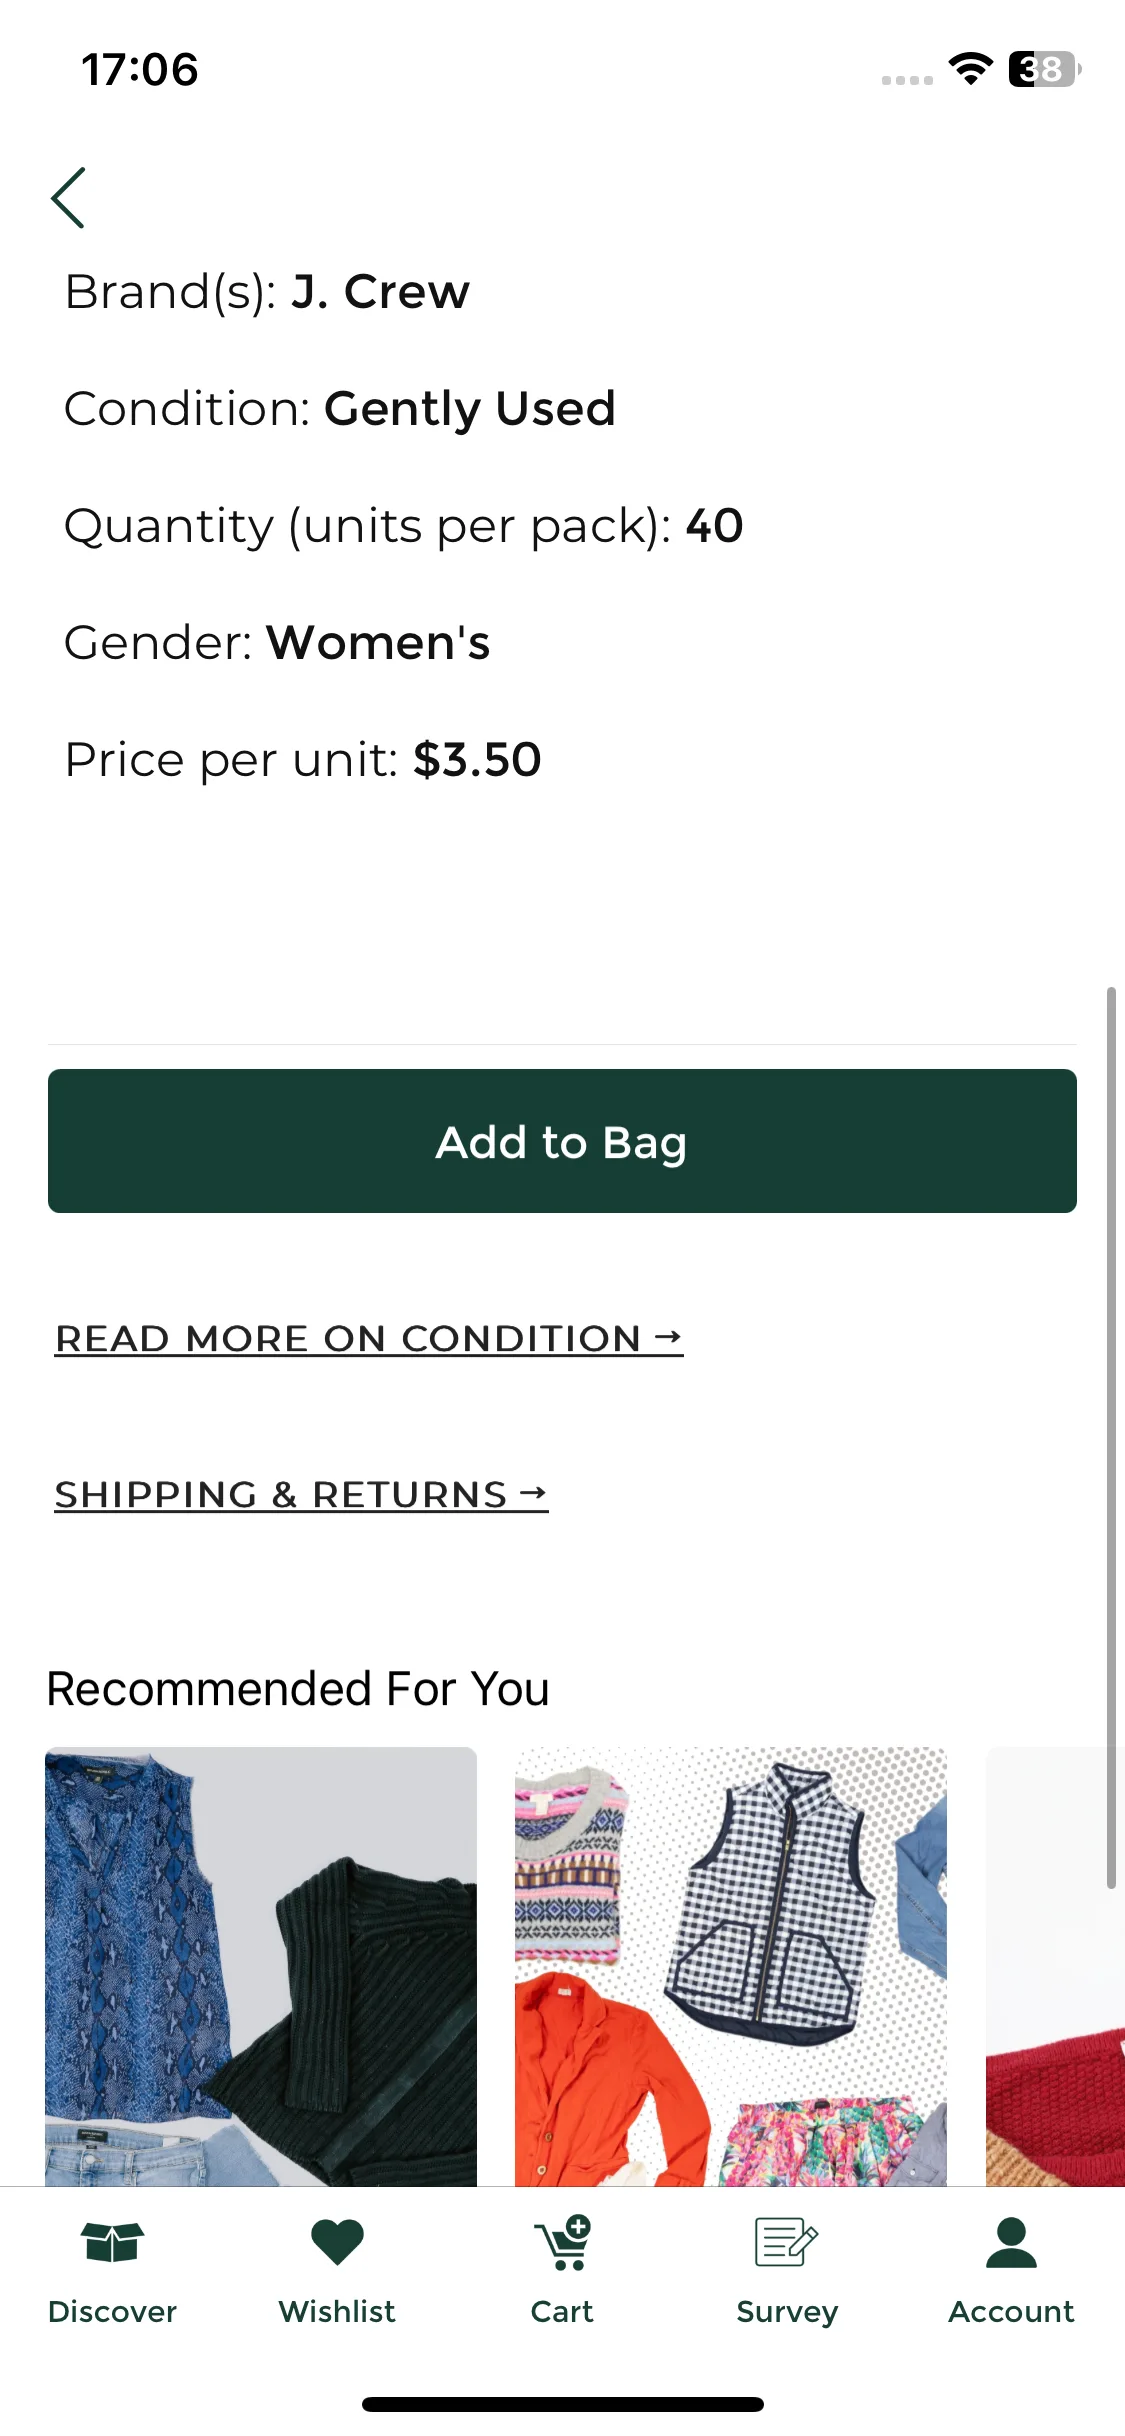Viewport: 1125px width, 2436px height.
Task: Tap the Account person icon
Action: (x=1012, y=2242)
